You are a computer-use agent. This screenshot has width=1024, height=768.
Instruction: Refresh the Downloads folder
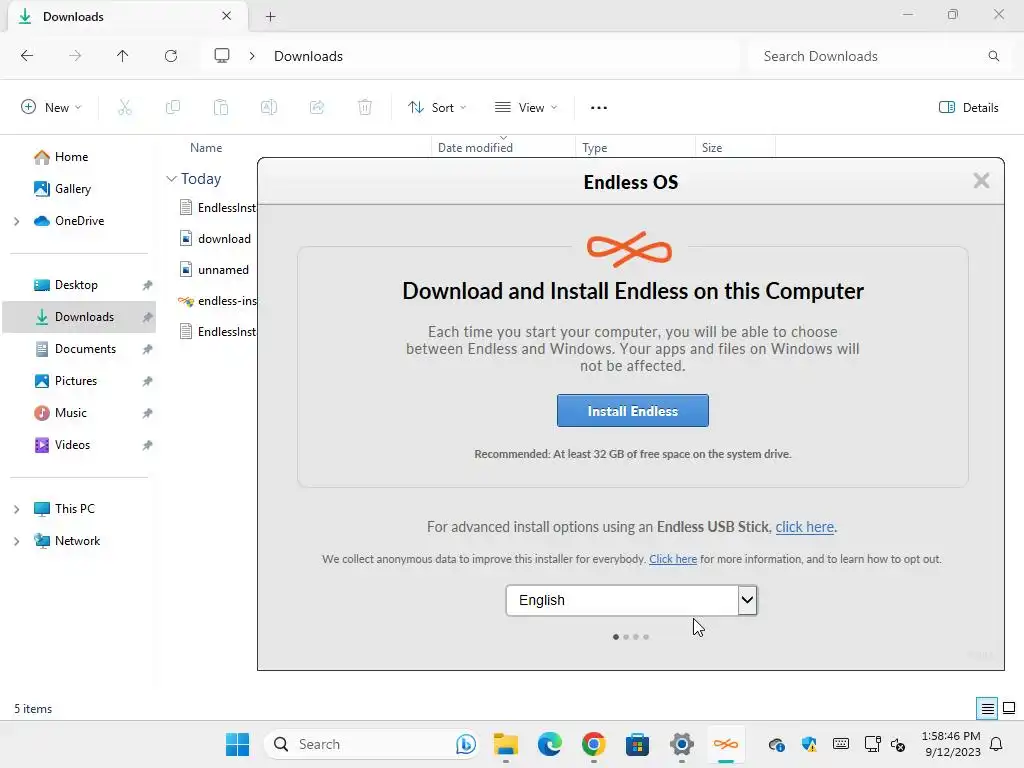(x=171, y=56)
